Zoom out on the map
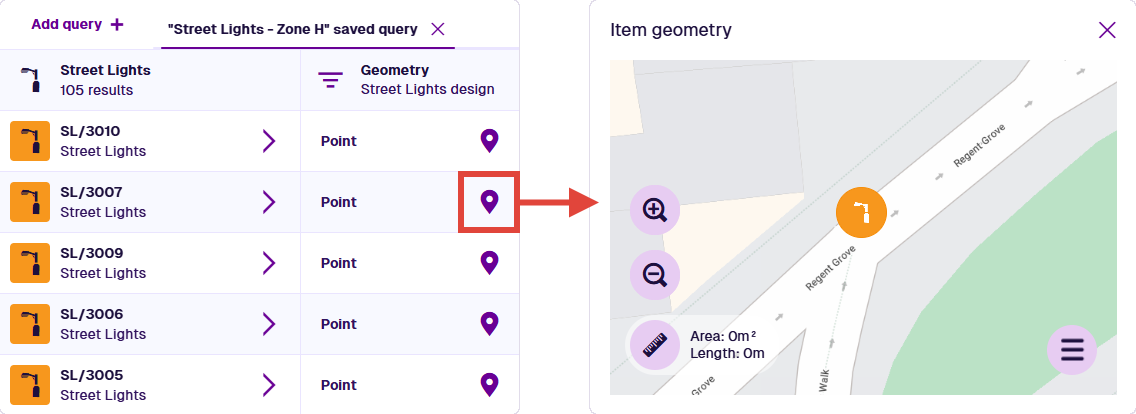 (655, 275)
